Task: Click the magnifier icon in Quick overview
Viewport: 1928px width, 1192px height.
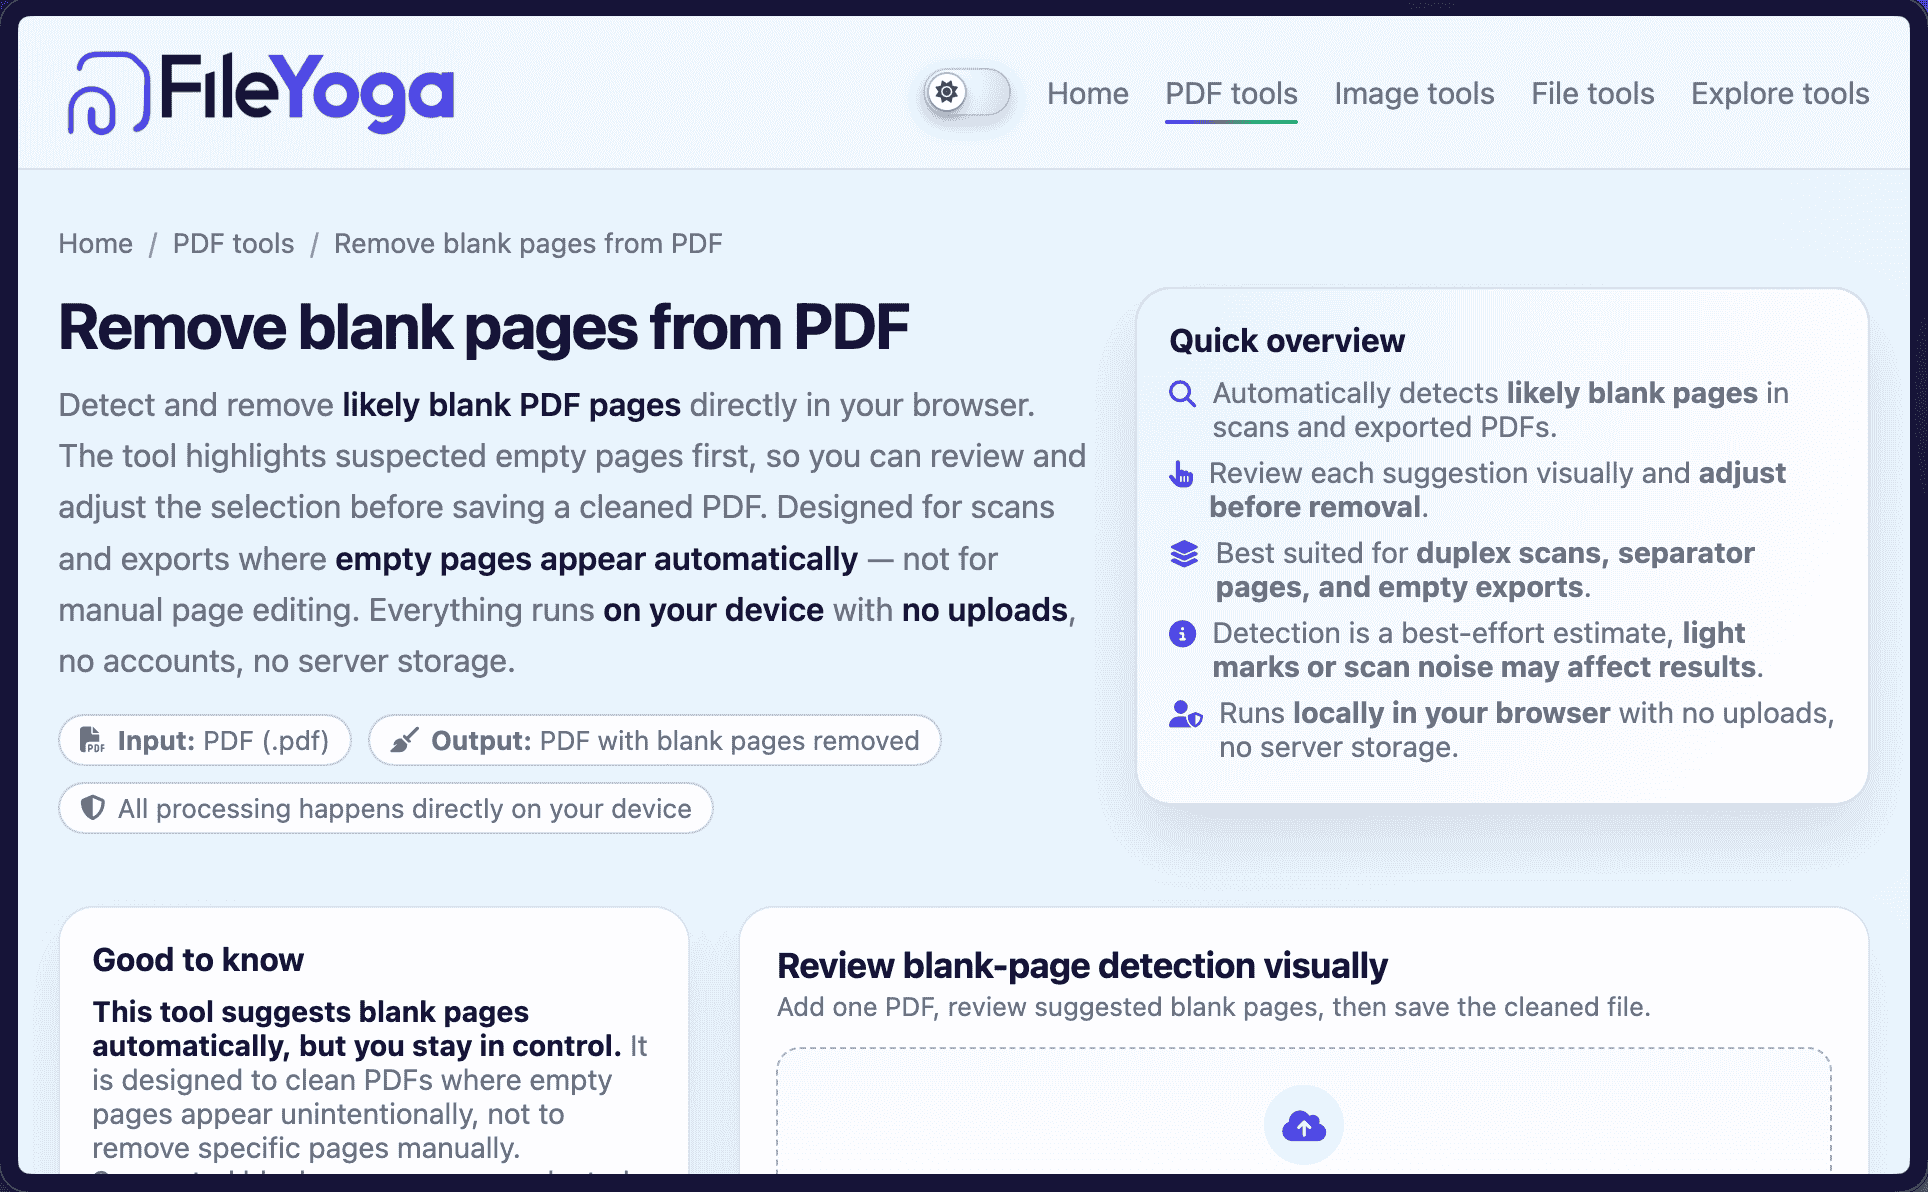Action: point(1183,393)
